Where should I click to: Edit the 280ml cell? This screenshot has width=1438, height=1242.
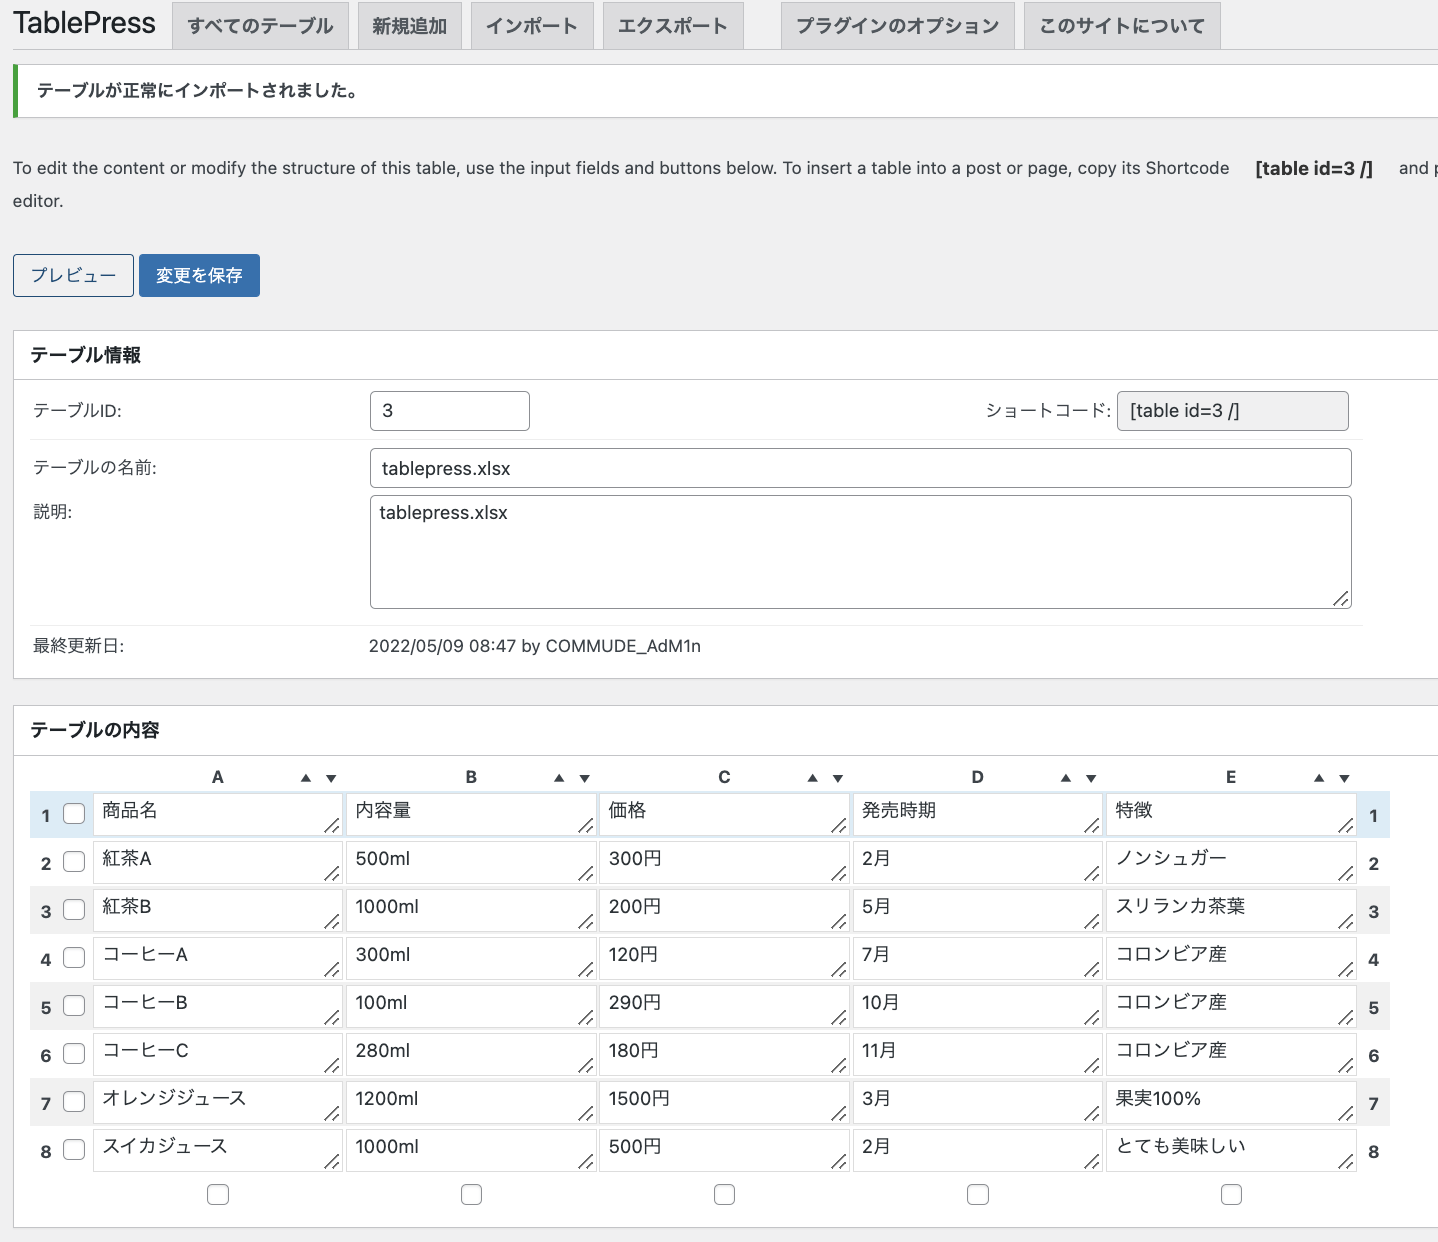click(x=471, y=1054)
